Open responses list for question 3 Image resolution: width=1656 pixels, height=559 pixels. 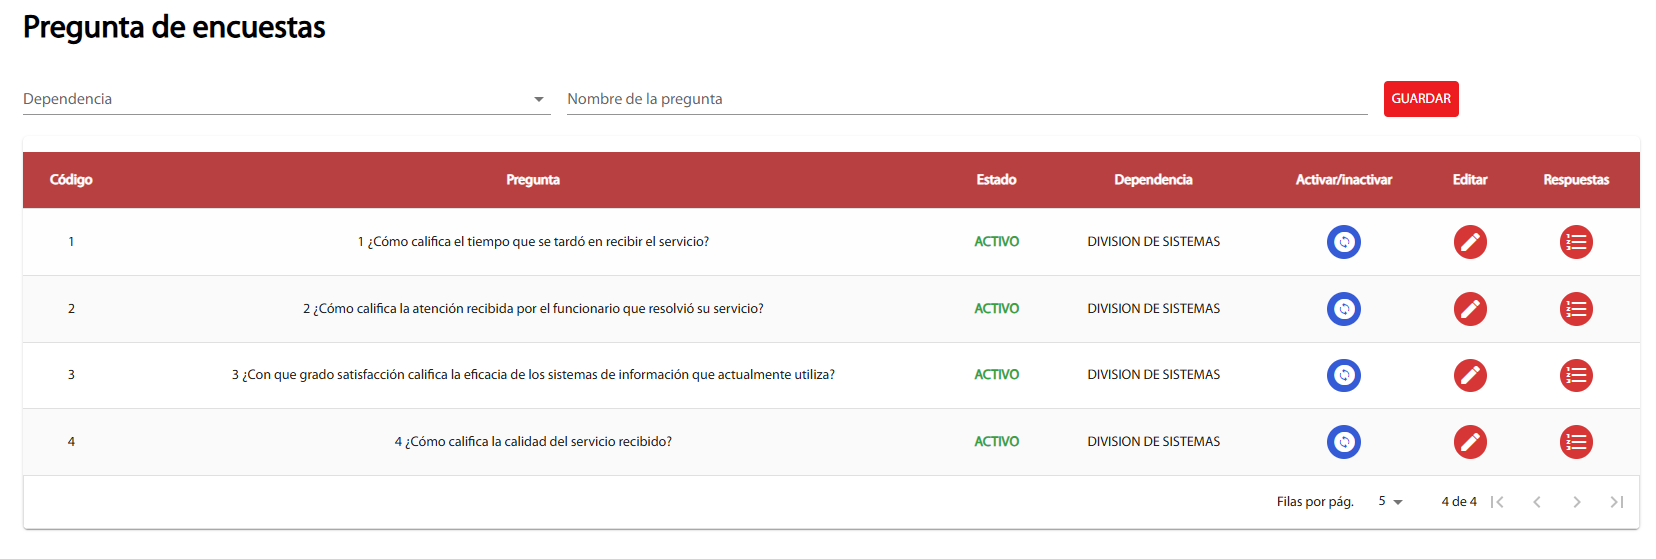(1576, 375)
